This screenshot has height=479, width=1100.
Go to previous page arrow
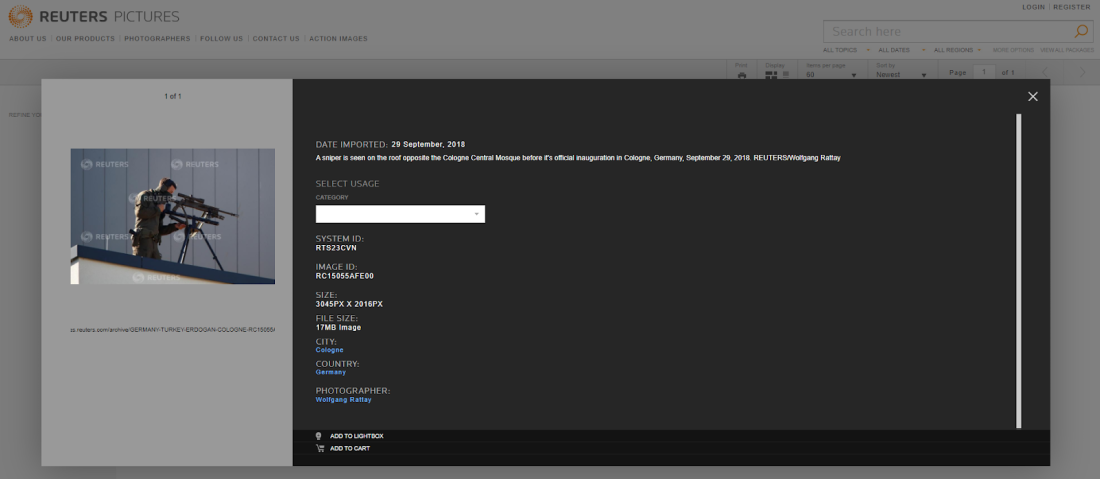tap(1045, 72)
